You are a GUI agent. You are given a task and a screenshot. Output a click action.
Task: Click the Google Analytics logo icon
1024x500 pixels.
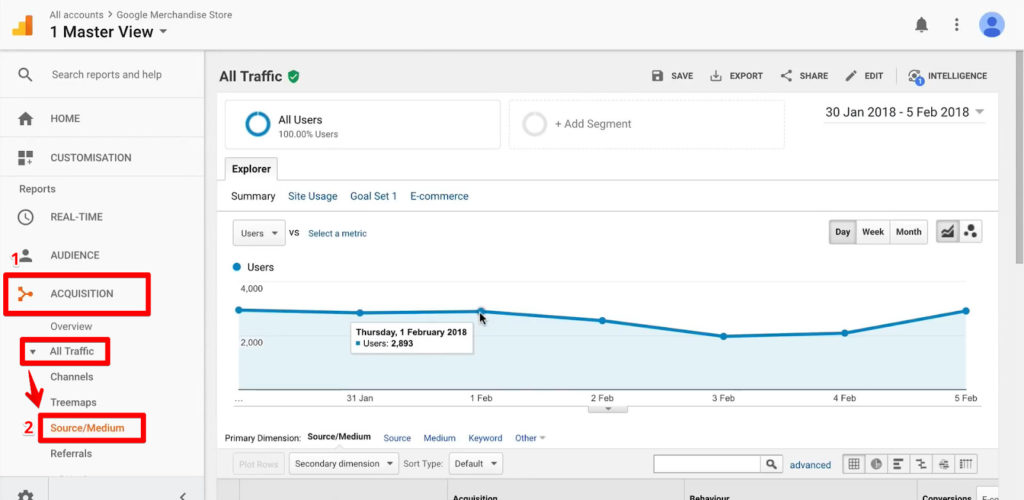tap(23, 25)
